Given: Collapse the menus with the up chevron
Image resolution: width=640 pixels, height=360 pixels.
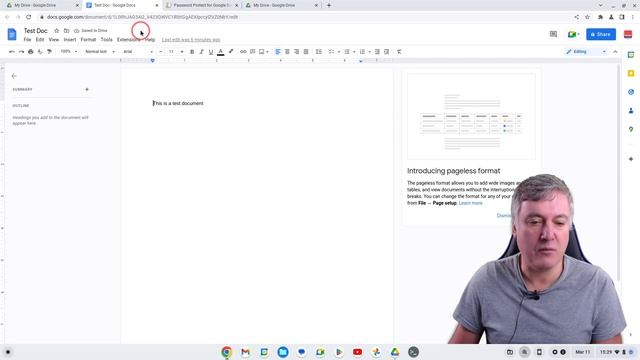Looking at the screenshot, I should click(x=615, y=52).
